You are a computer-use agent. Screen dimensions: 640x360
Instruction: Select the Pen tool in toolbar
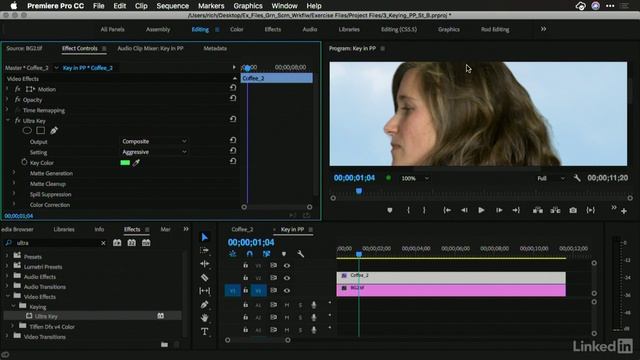[x=204, y=304]
